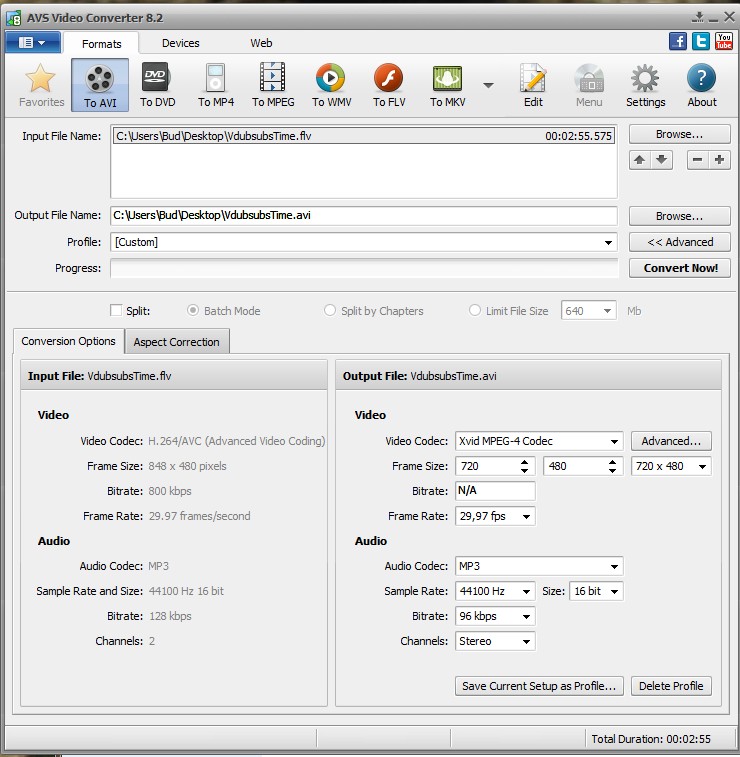Move input file up with arrow
This screenshot has width=740, height=757.
coord(640,160)
